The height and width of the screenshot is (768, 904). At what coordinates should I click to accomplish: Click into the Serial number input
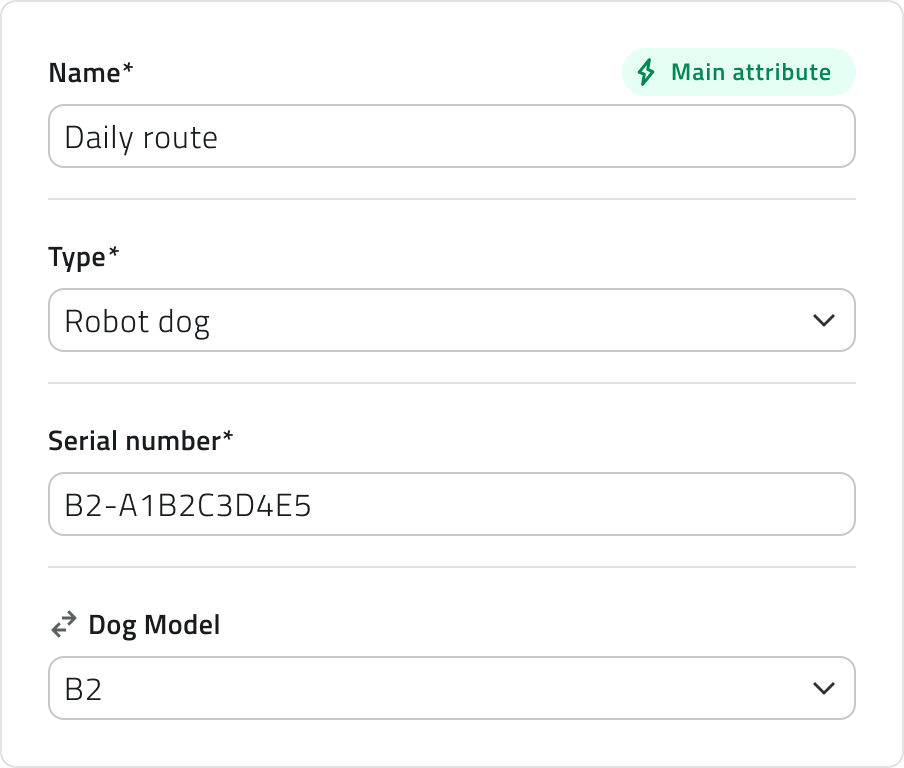click(x=451, y=504)
